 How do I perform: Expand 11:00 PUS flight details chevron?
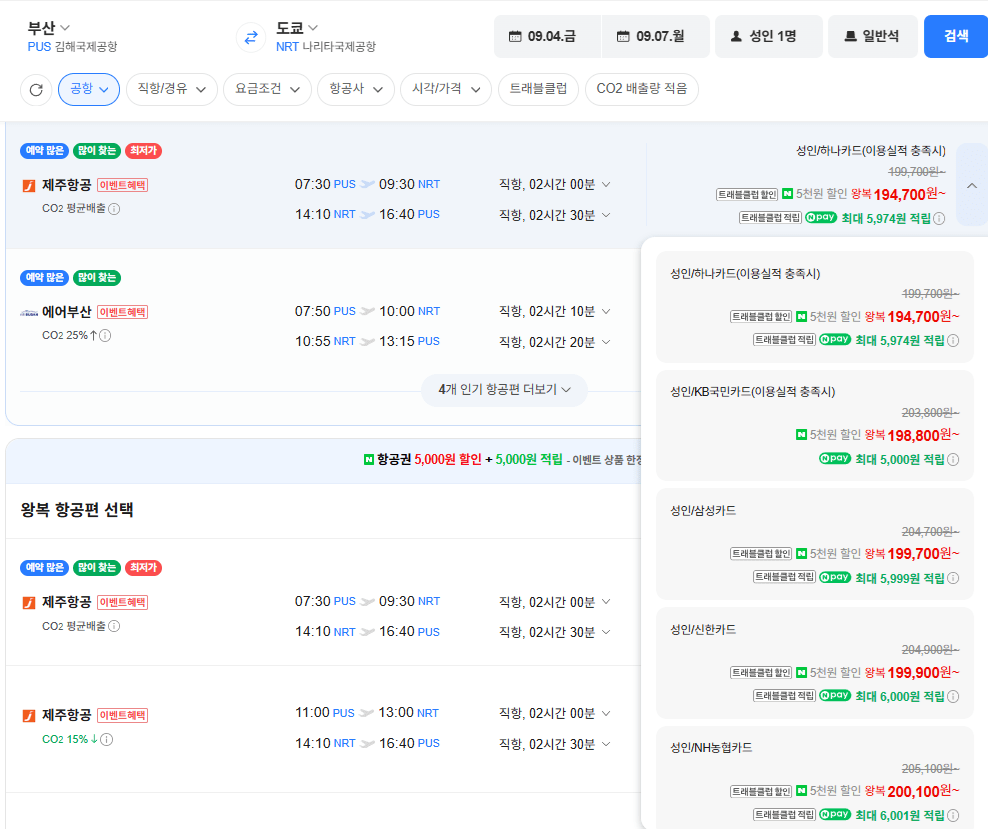(606, 713)
